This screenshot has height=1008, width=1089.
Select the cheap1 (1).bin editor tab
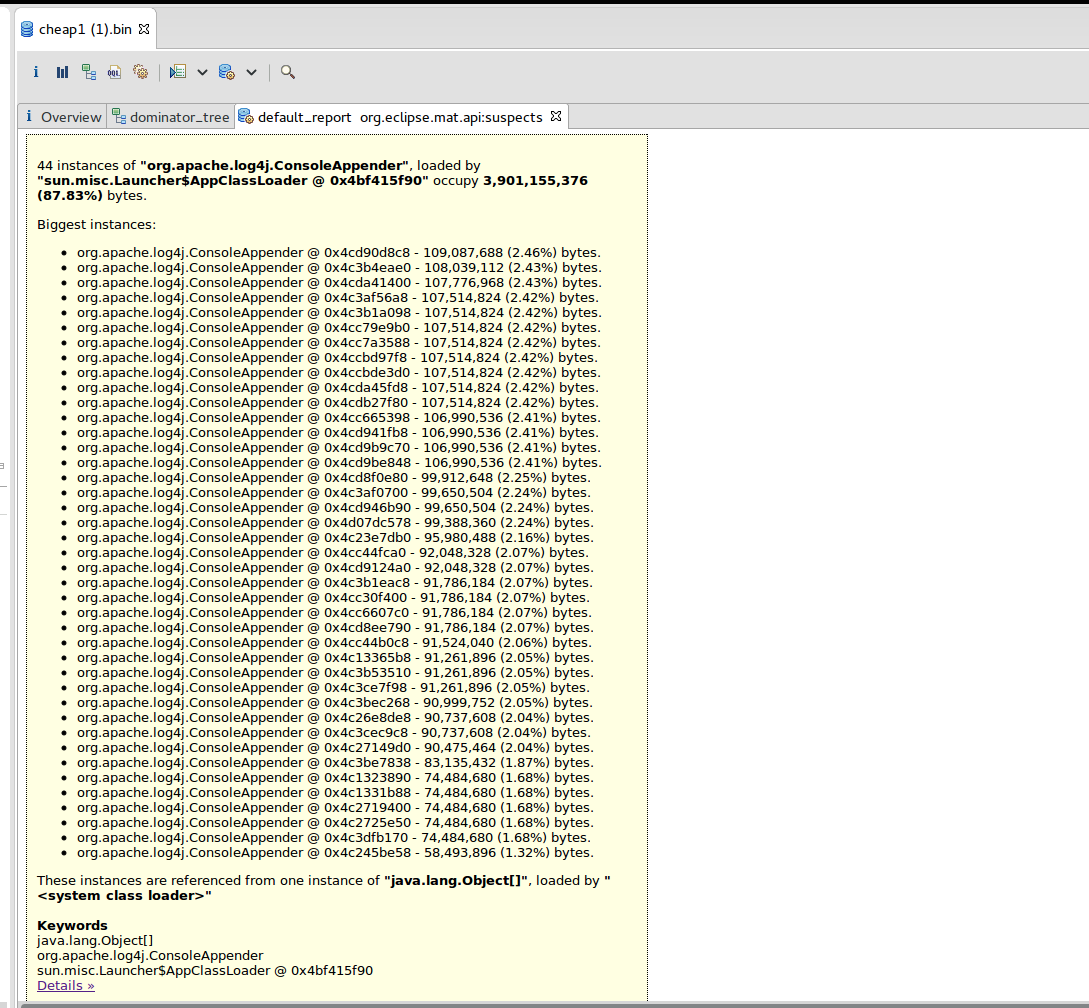[x=84, y=29]
